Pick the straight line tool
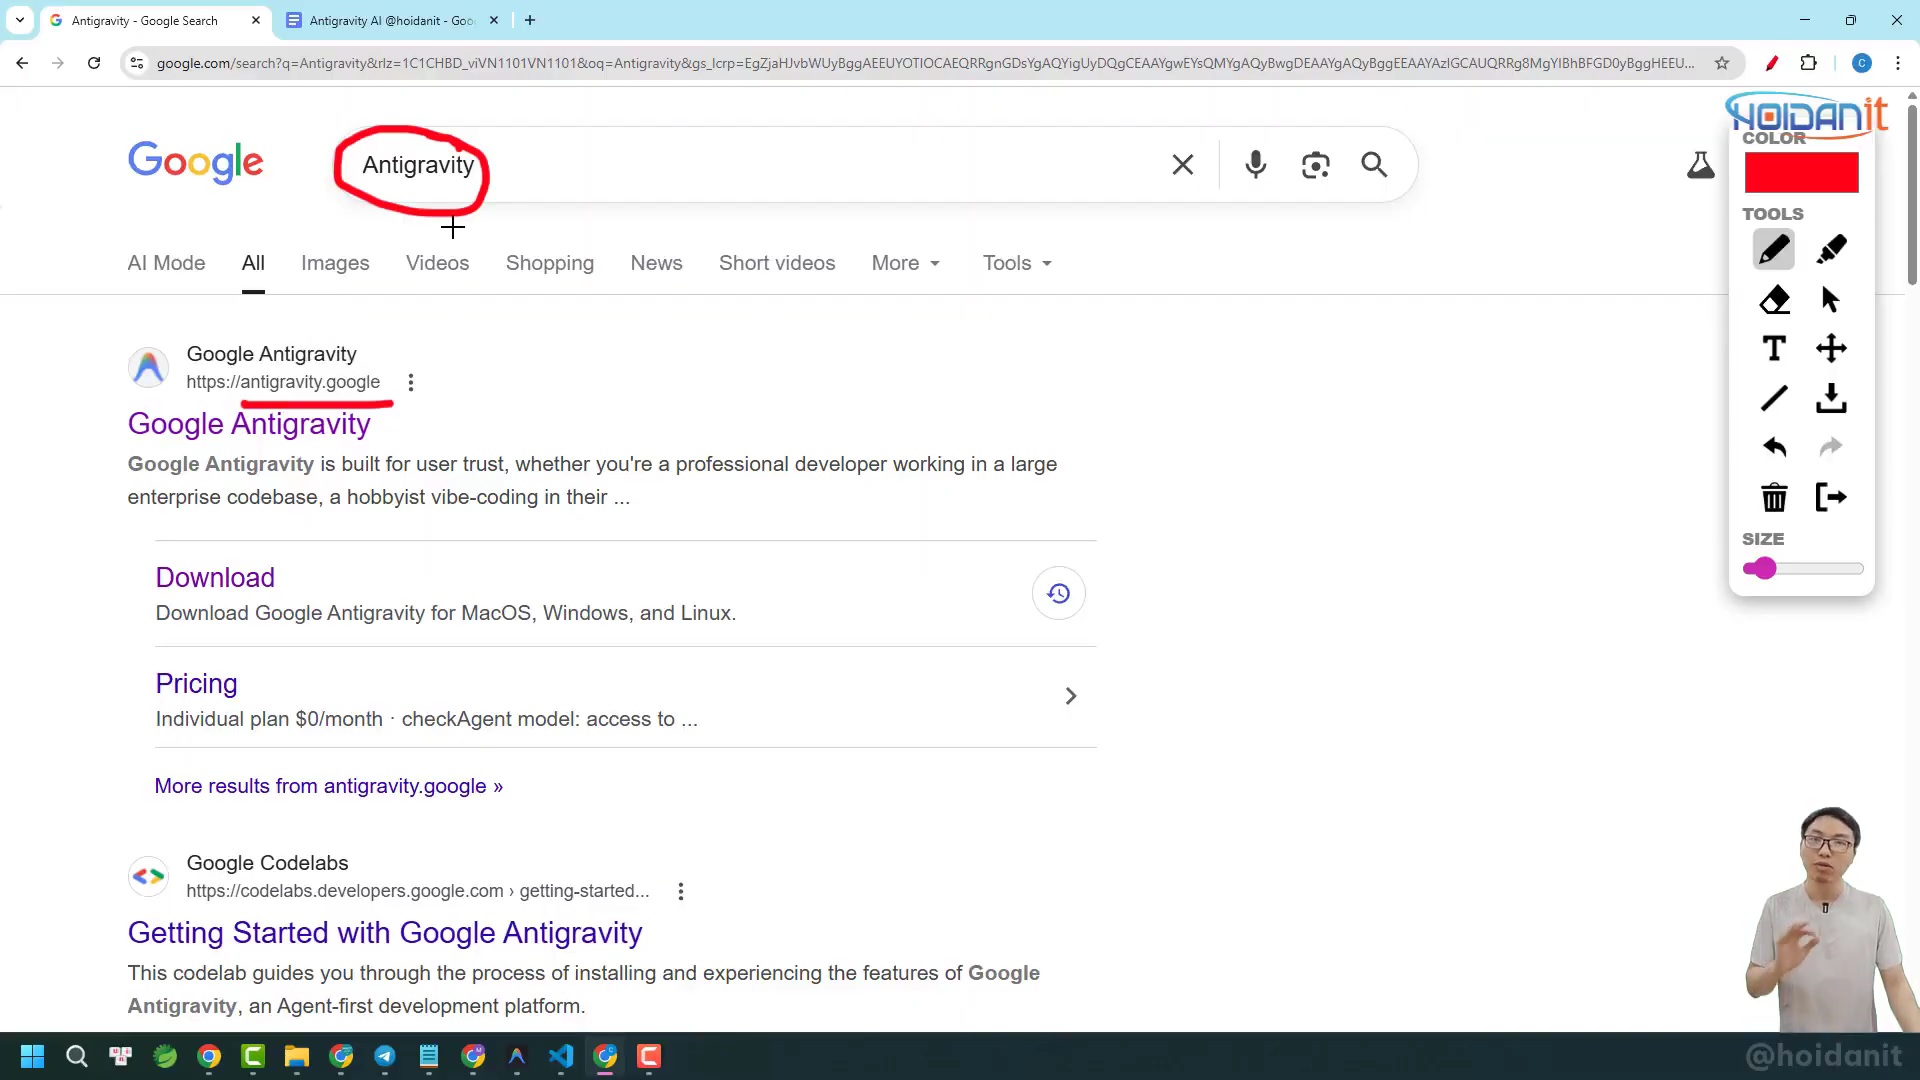 [1774, 398]
